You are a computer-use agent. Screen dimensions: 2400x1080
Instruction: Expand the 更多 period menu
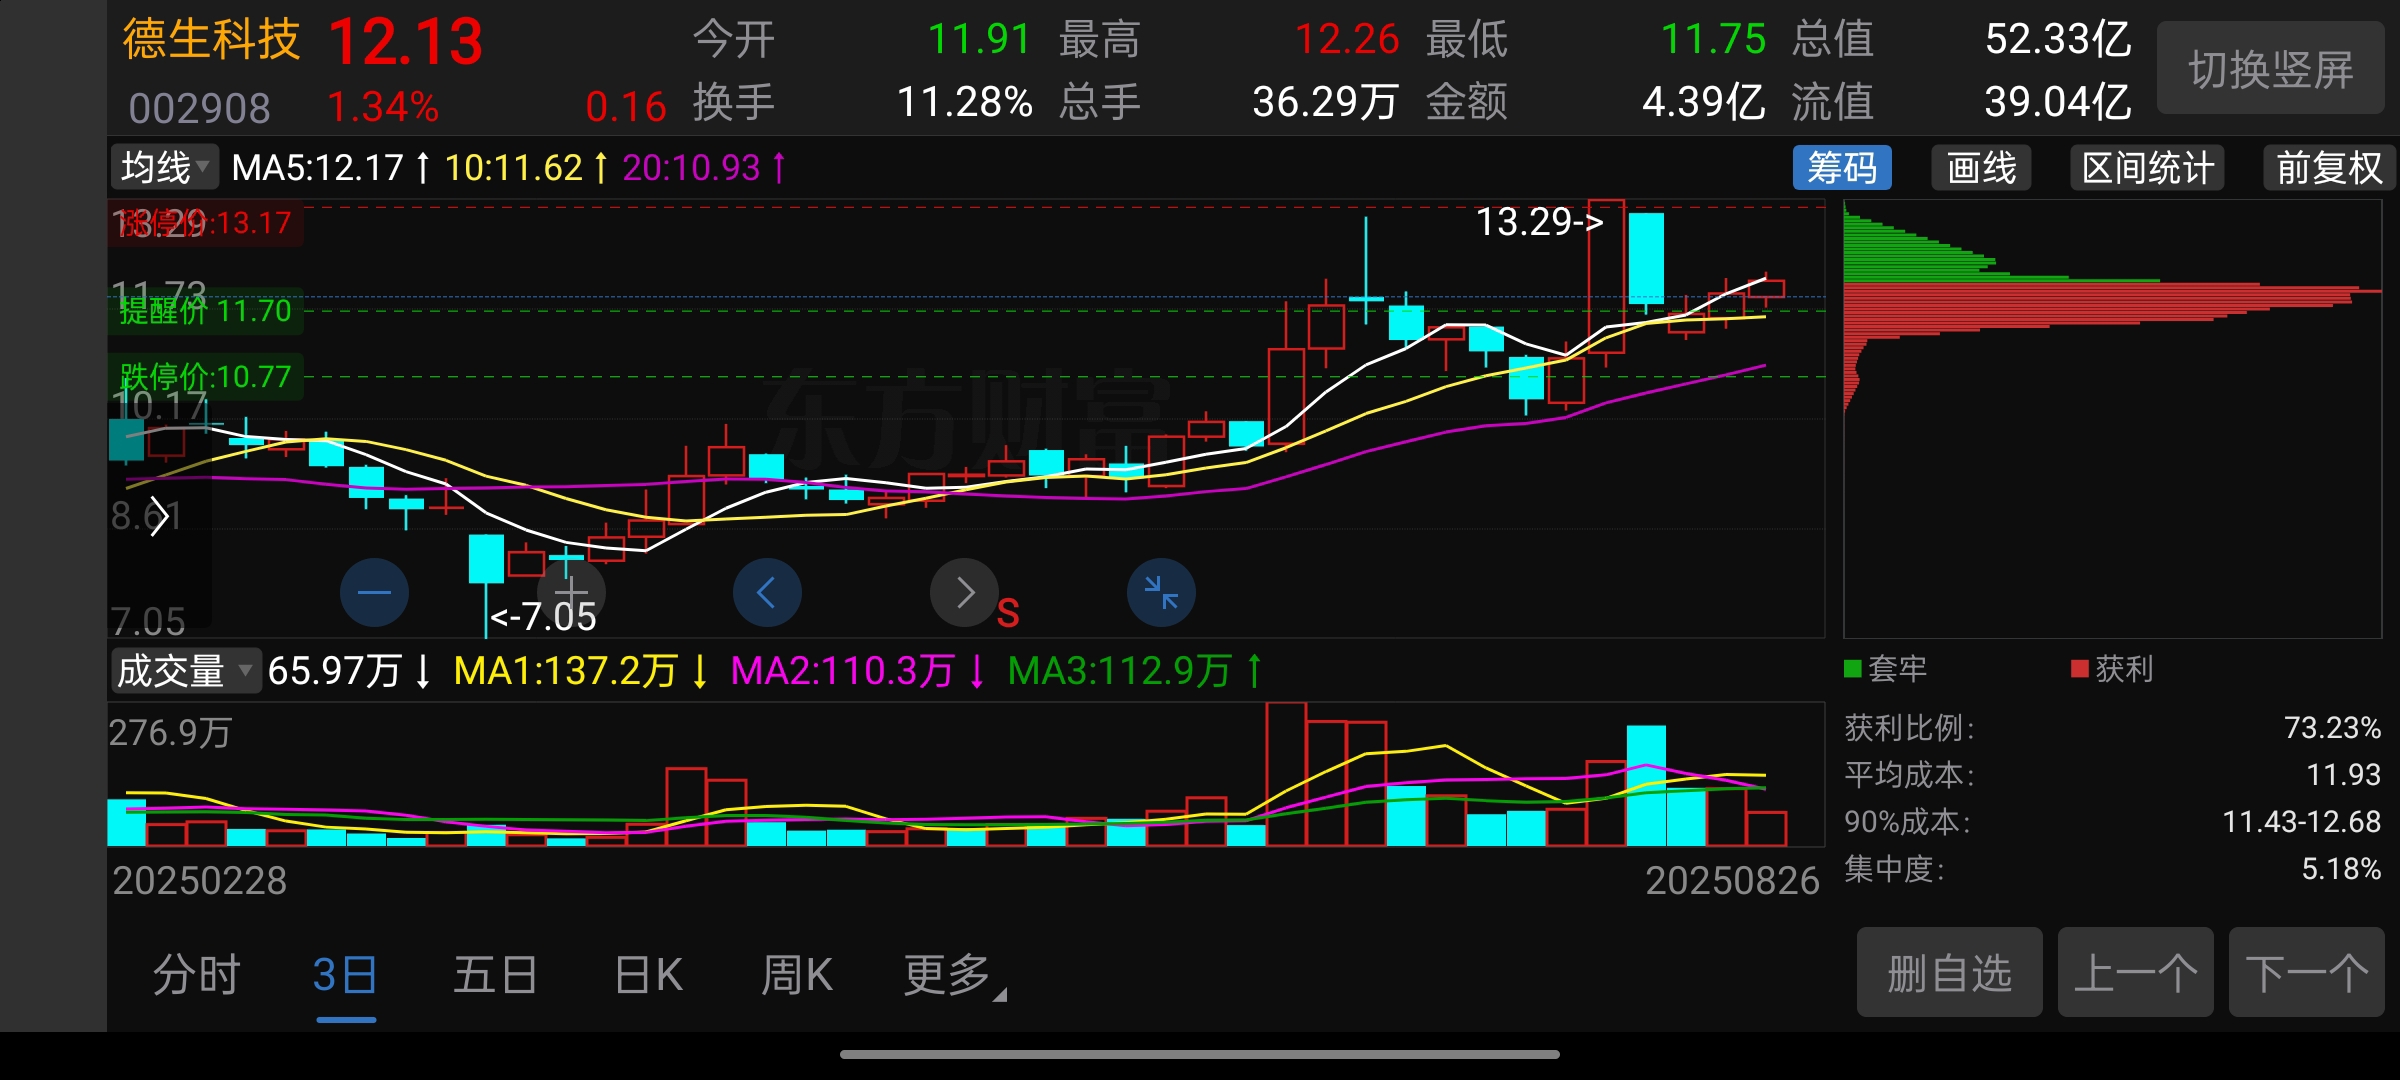point(954,975)
